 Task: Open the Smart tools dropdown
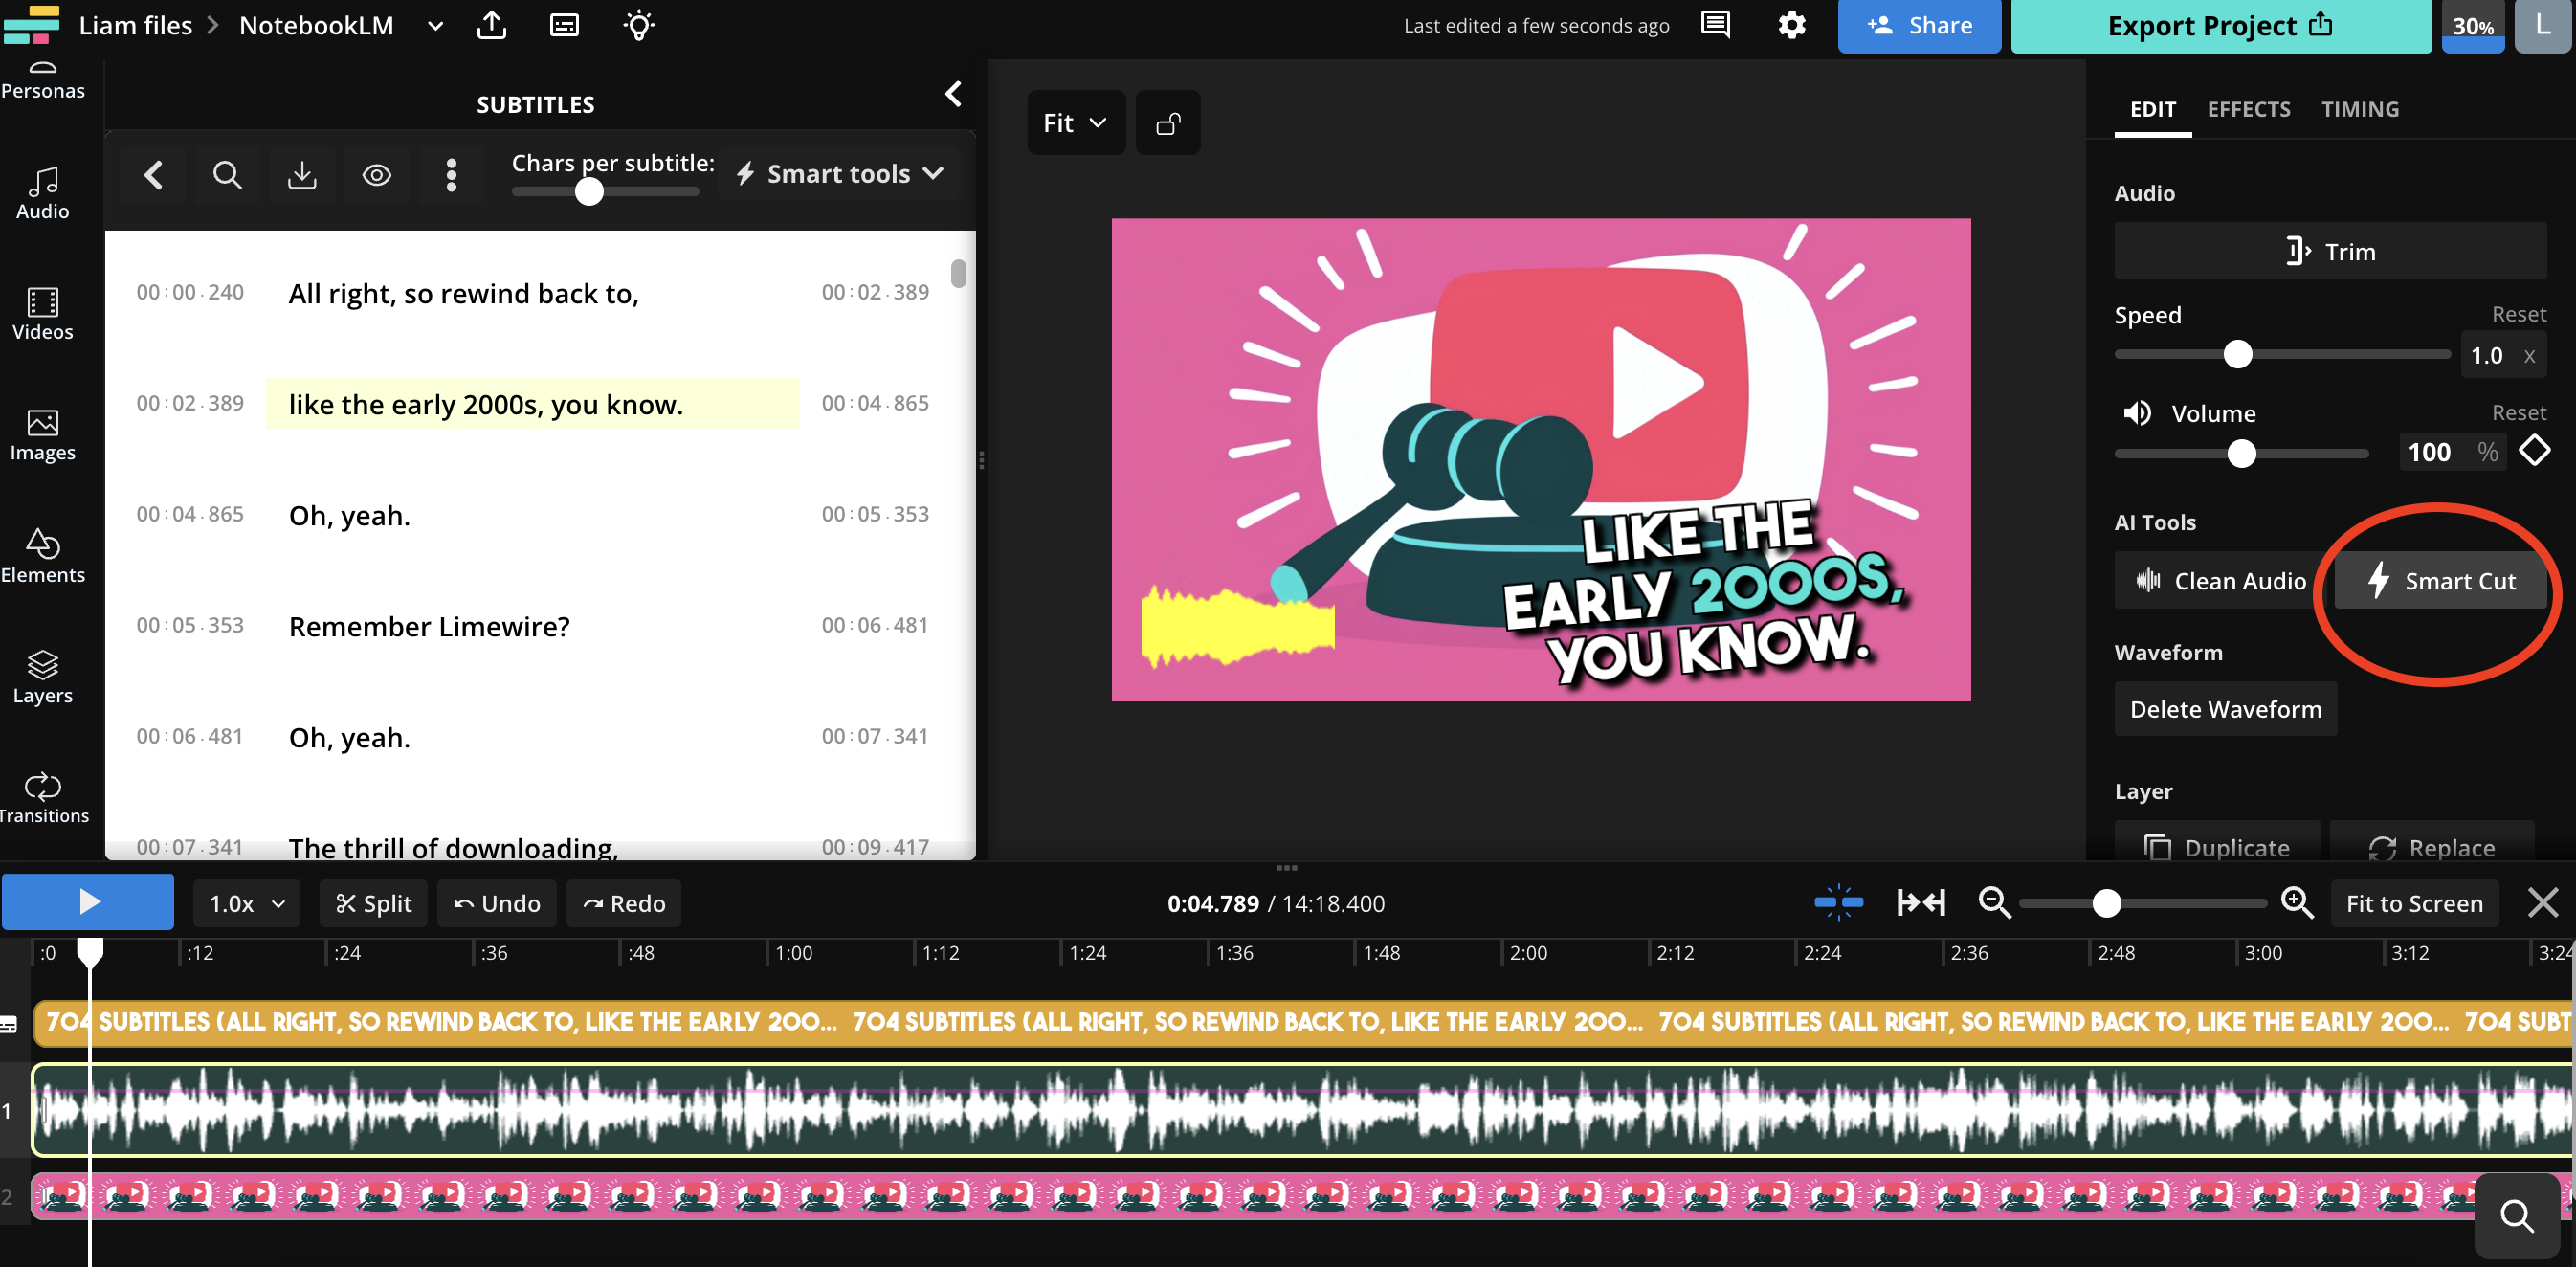[839, 173]
